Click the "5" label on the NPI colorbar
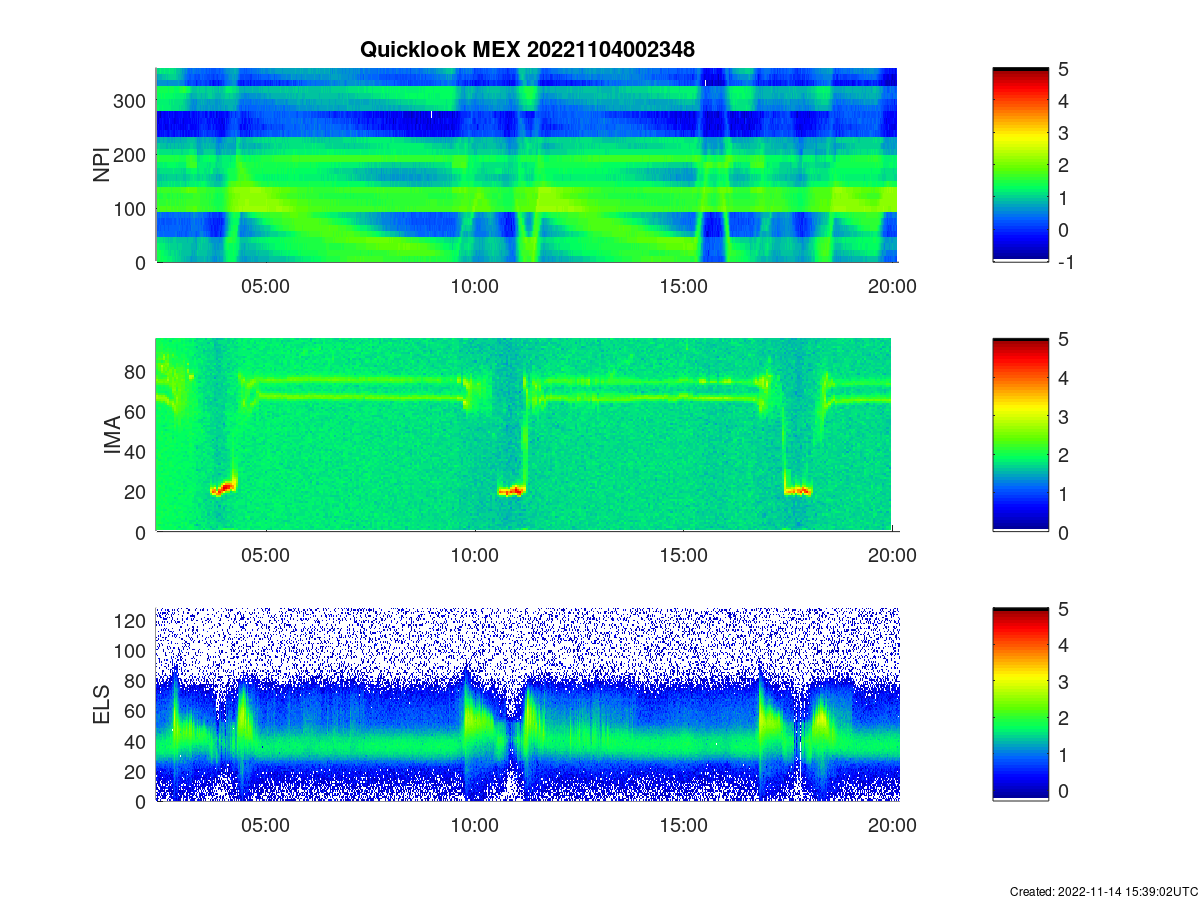The width and height of the screenshot is (1200, 900). 1063,69
